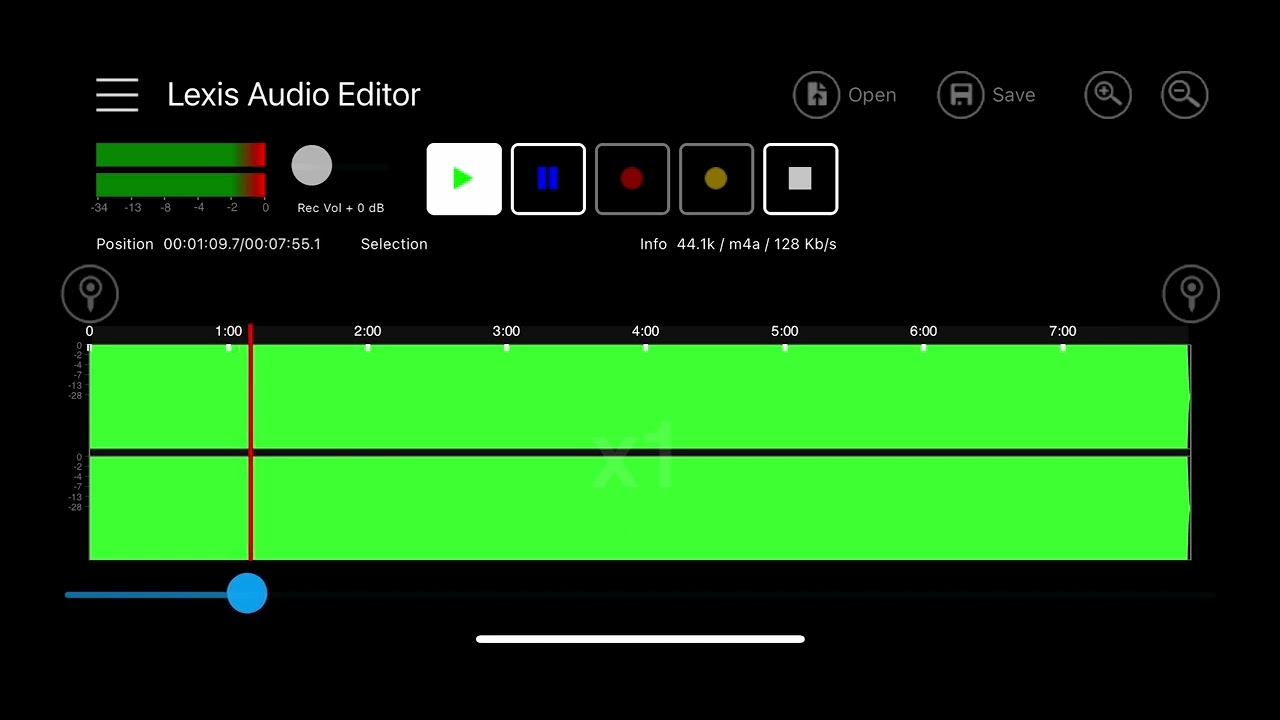Zoom out of the waveform
This screenshot has width=1280, height=720.
(1185, 95)
